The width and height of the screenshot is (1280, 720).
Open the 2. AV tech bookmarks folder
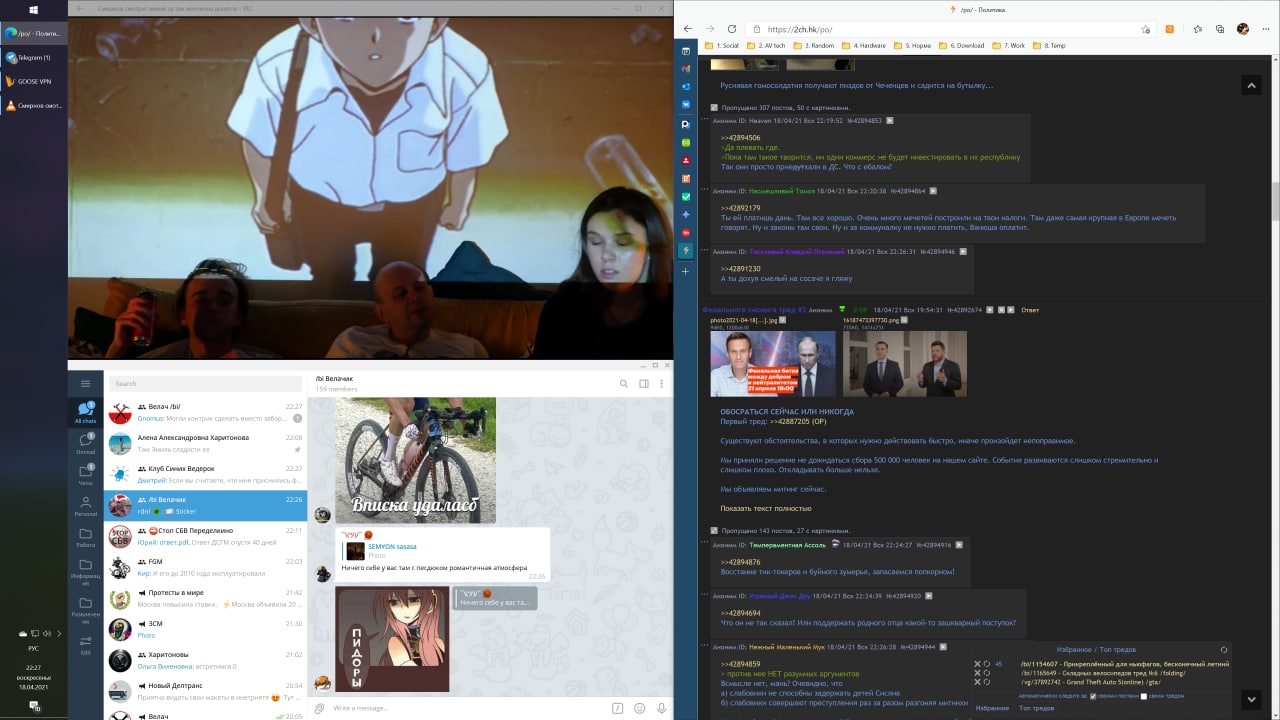(x=767, y=45)
